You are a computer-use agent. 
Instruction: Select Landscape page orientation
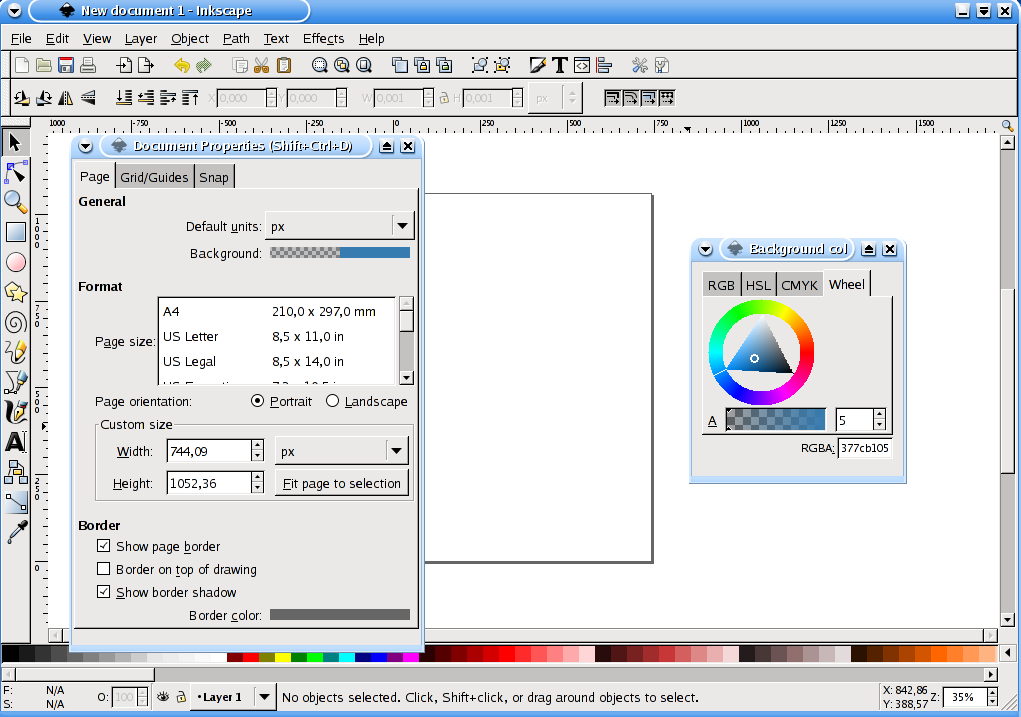point(332,401)
